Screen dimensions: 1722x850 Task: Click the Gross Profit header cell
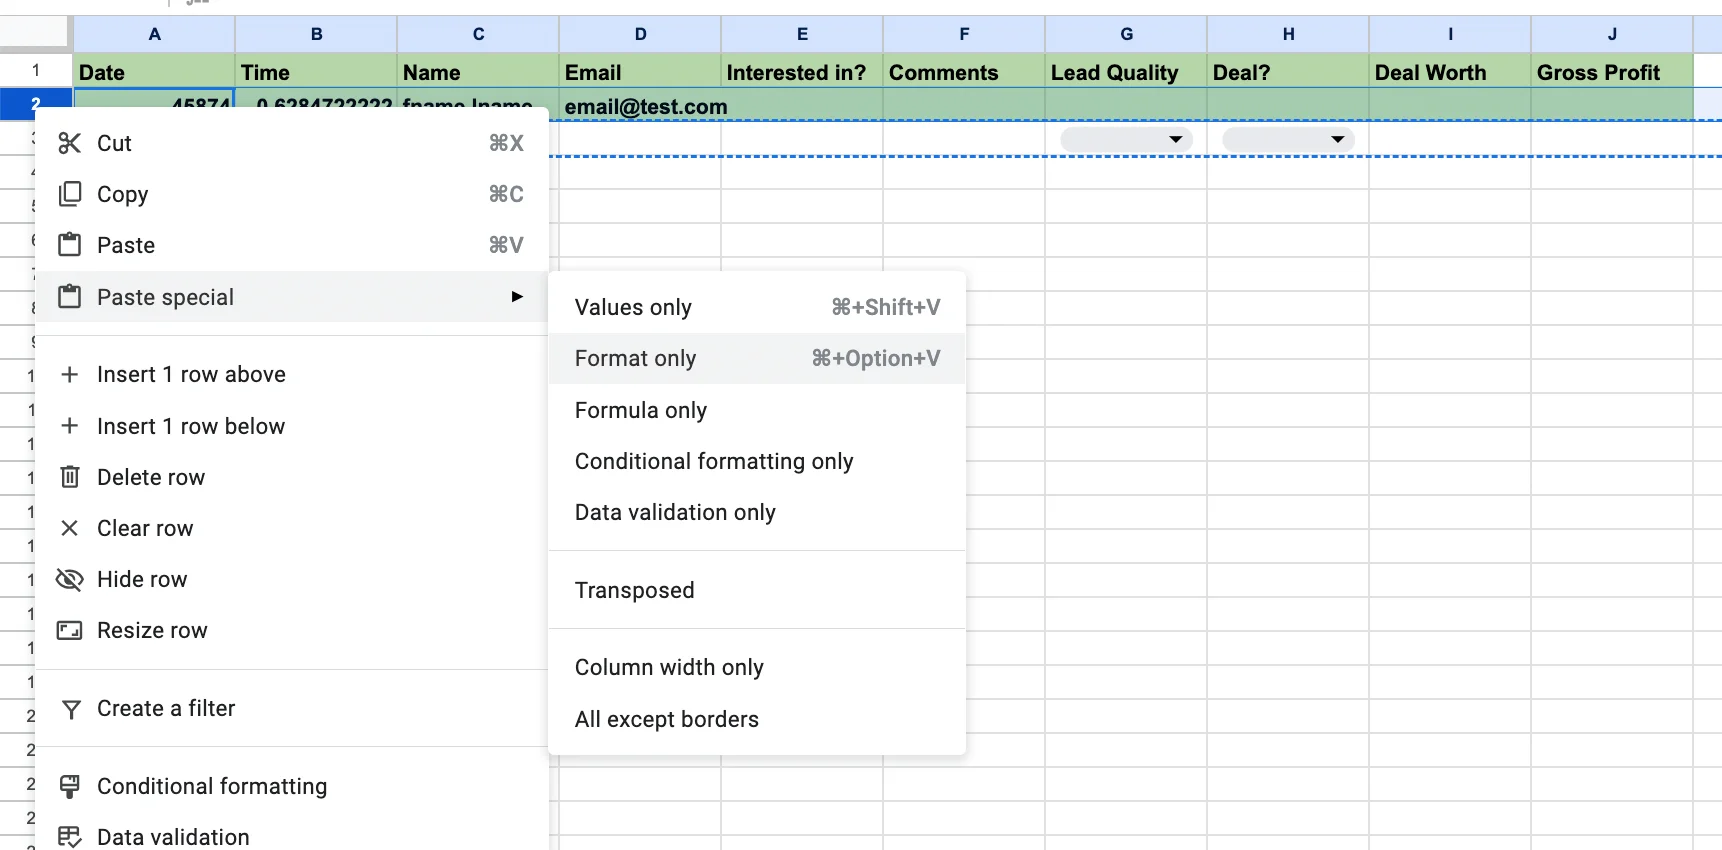[1612, 71]
